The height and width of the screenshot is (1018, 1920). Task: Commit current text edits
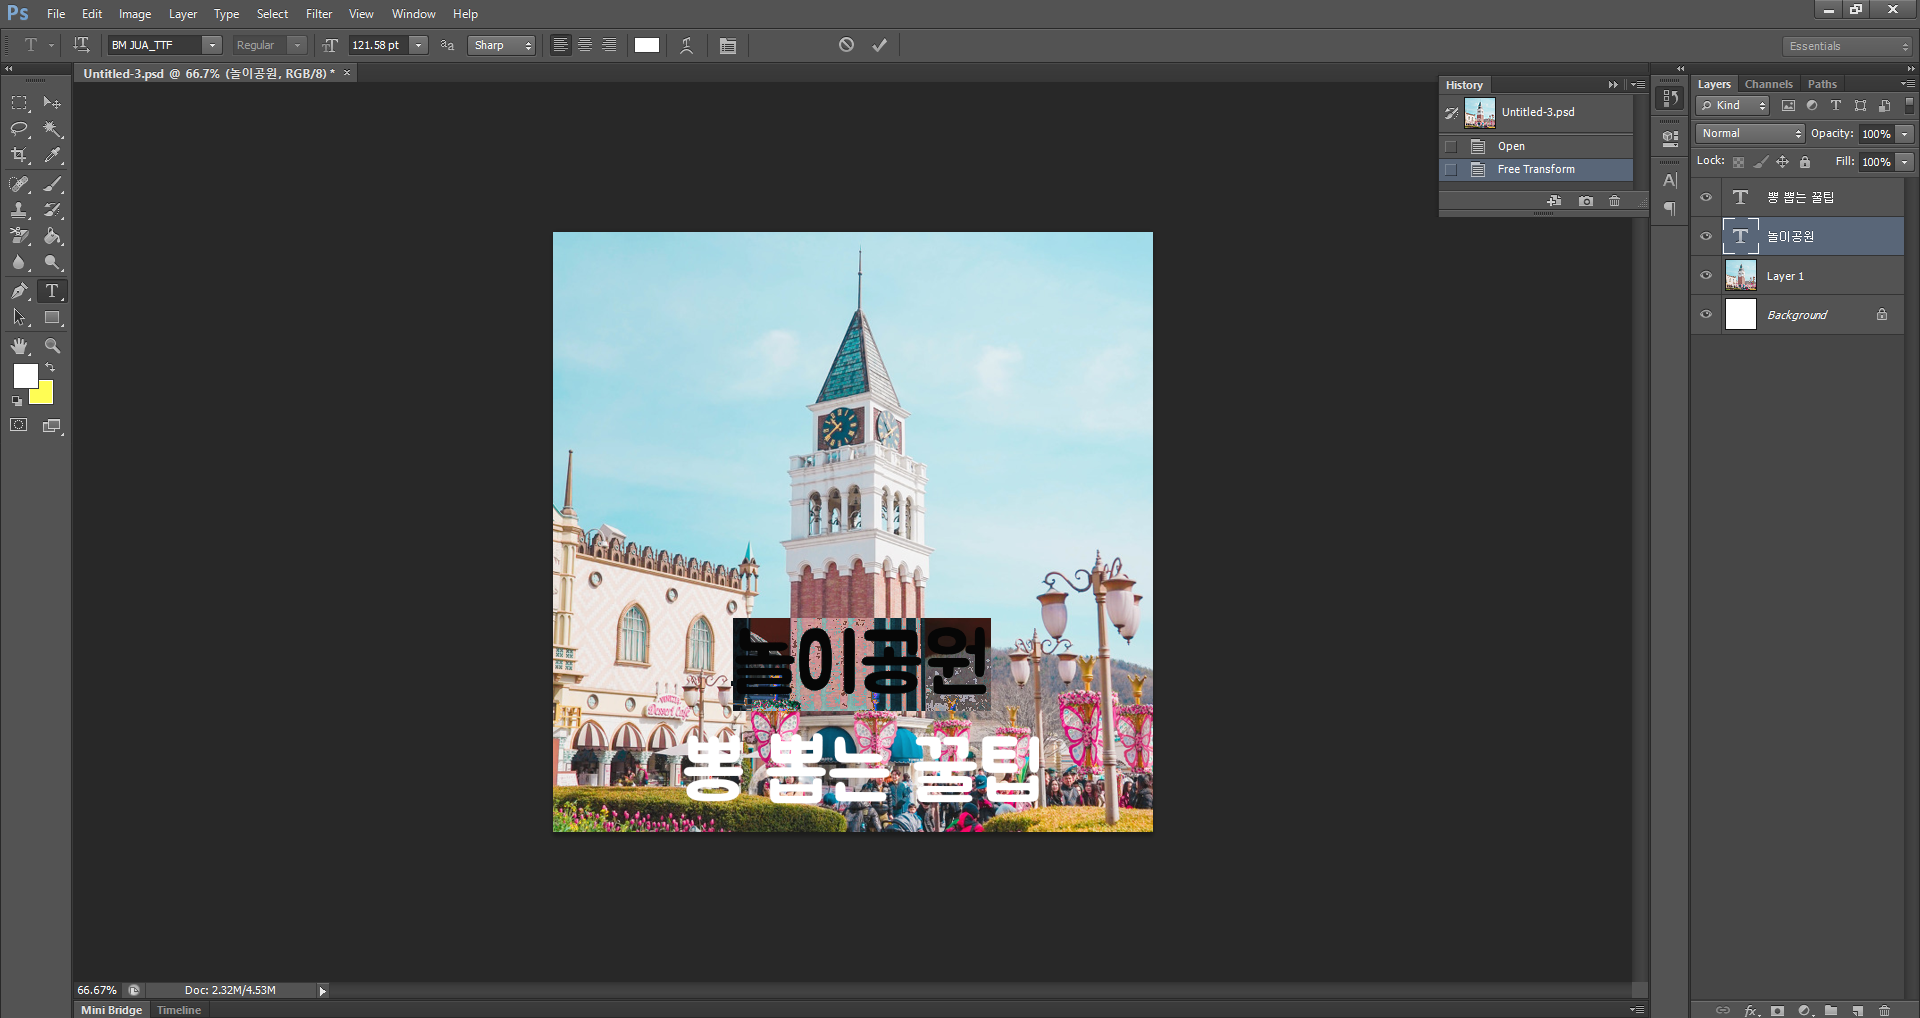point(880,45)
